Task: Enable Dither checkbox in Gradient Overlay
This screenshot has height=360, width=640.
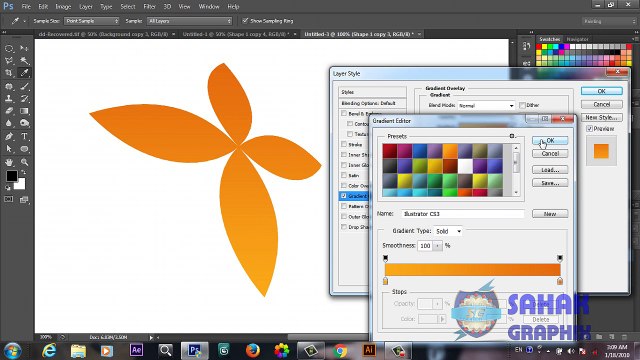Action: tap(522, 105)
